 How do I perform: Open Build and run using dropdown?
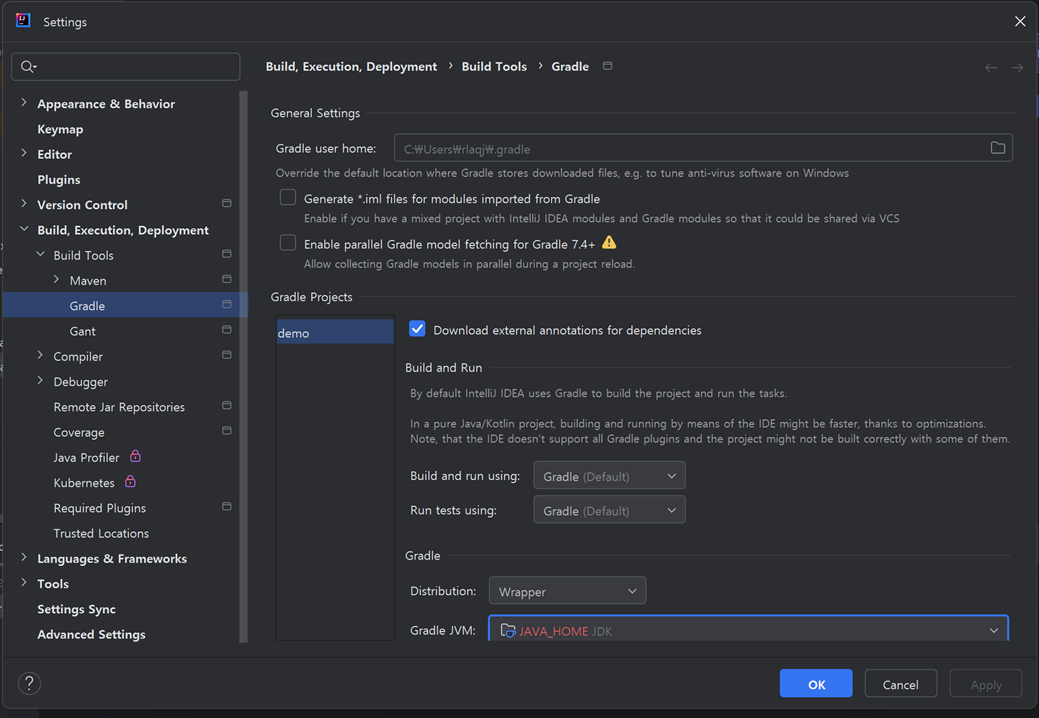coord(609,476)
